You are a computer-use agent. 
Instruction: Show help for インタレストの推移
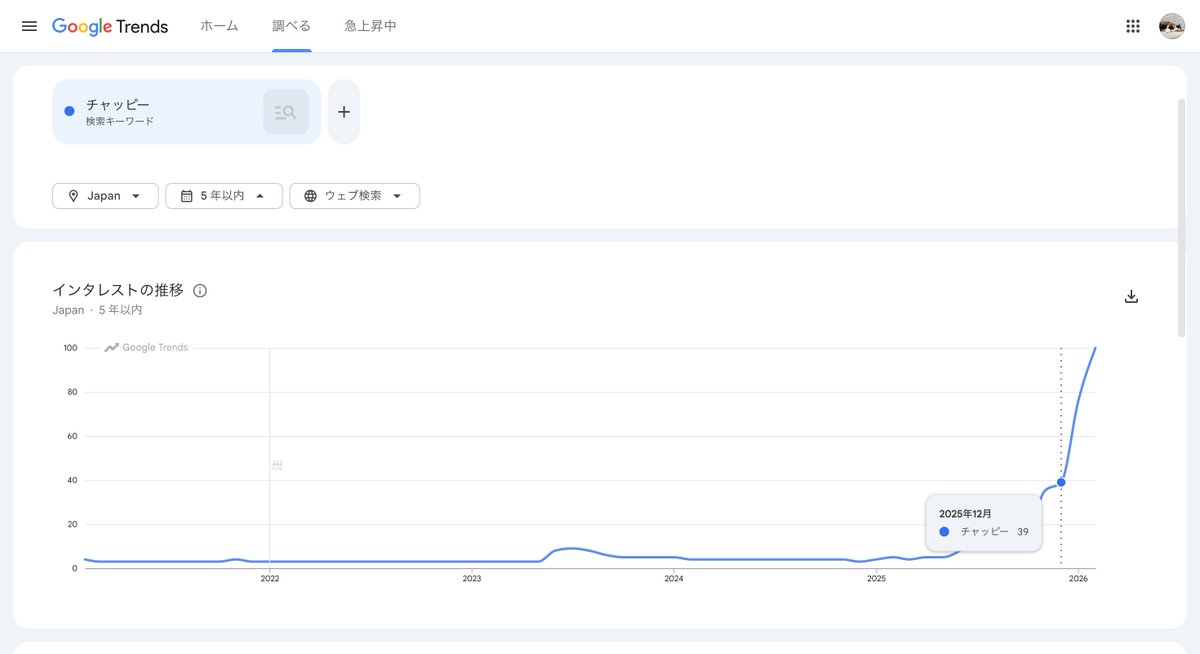tap(200, 291)
